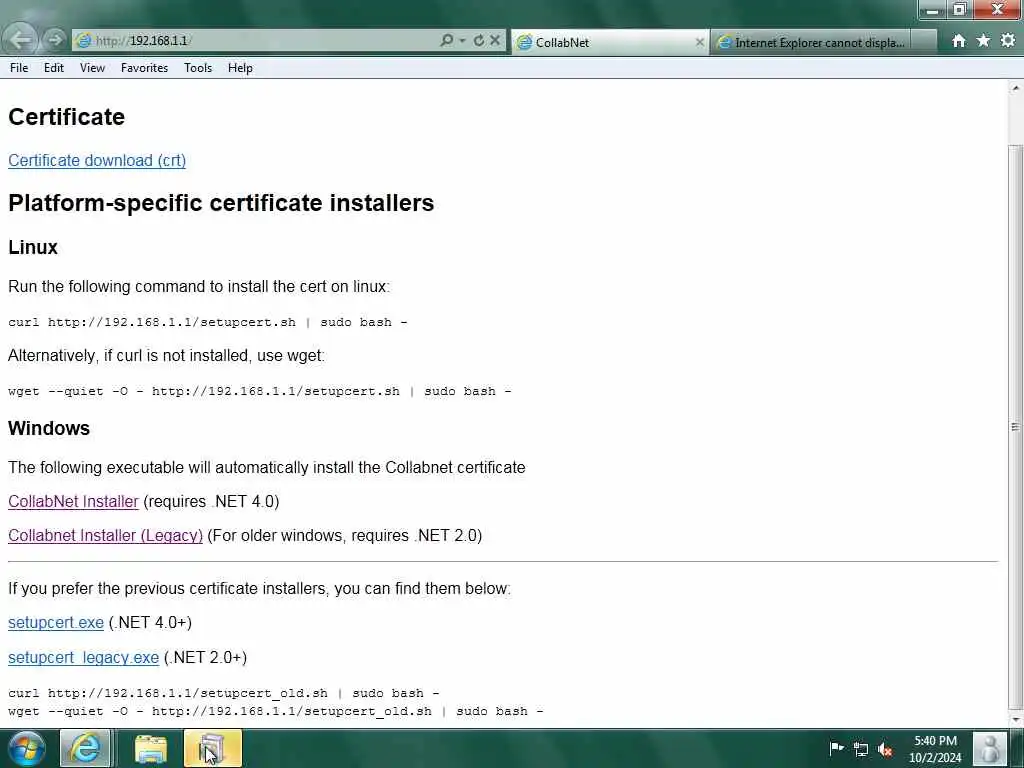Open the File menu
The height and width of the screenshot is (768, 1024).
tap(19, 68)
